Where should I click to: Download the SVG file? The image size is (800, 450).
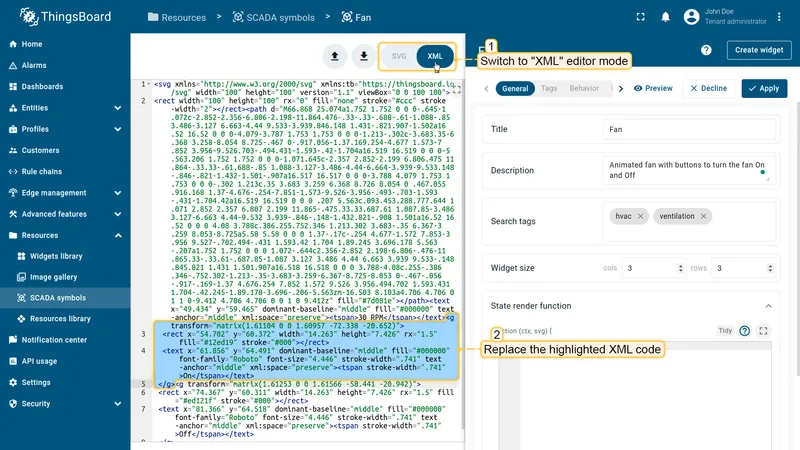[x=364, y=56]
